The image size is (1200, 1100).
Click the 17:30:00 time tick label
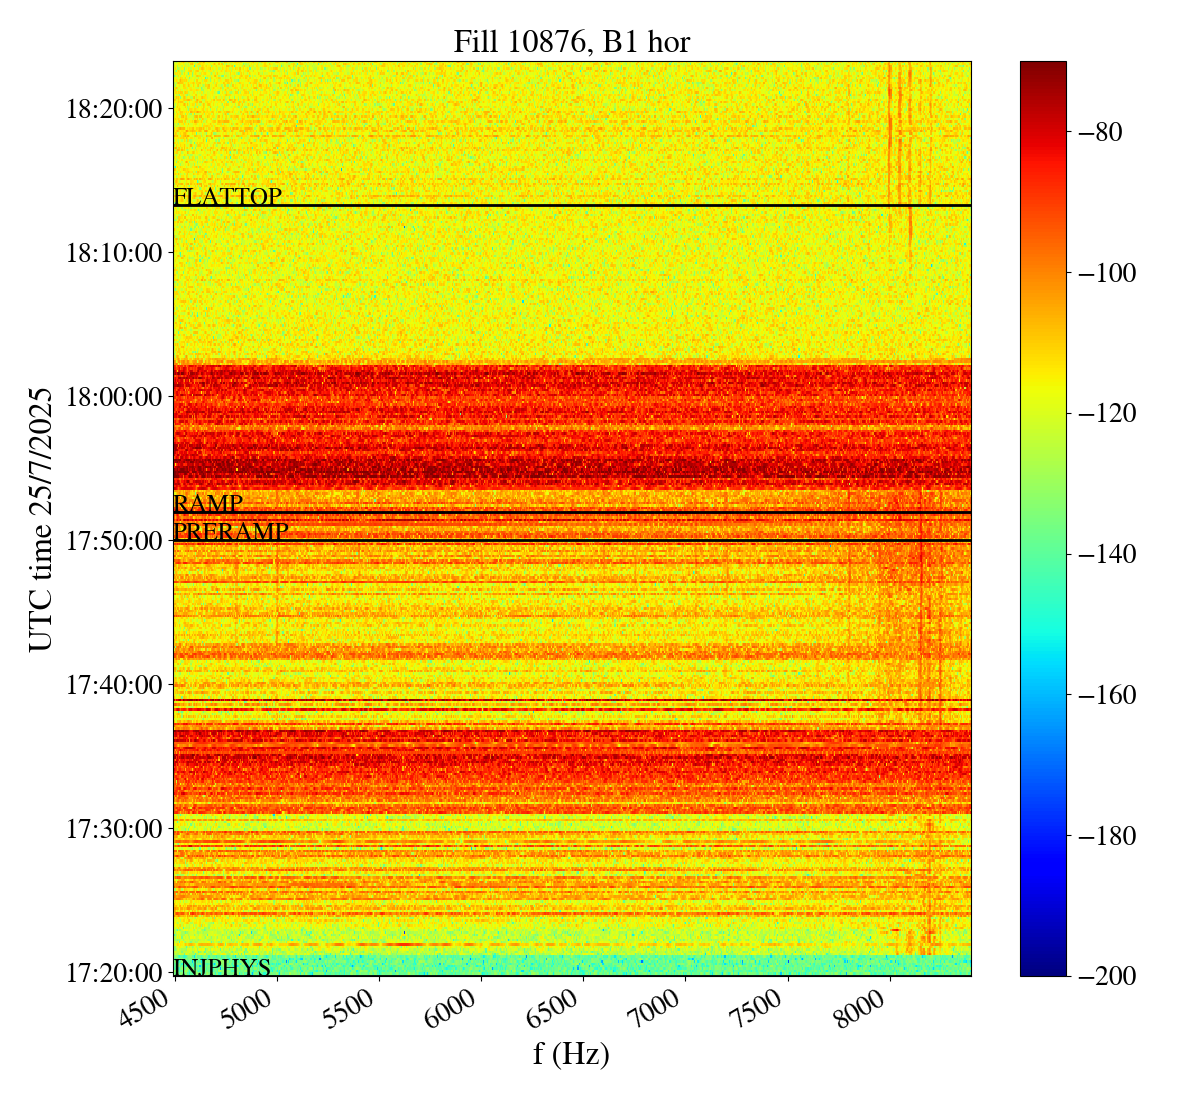point(113,829)
